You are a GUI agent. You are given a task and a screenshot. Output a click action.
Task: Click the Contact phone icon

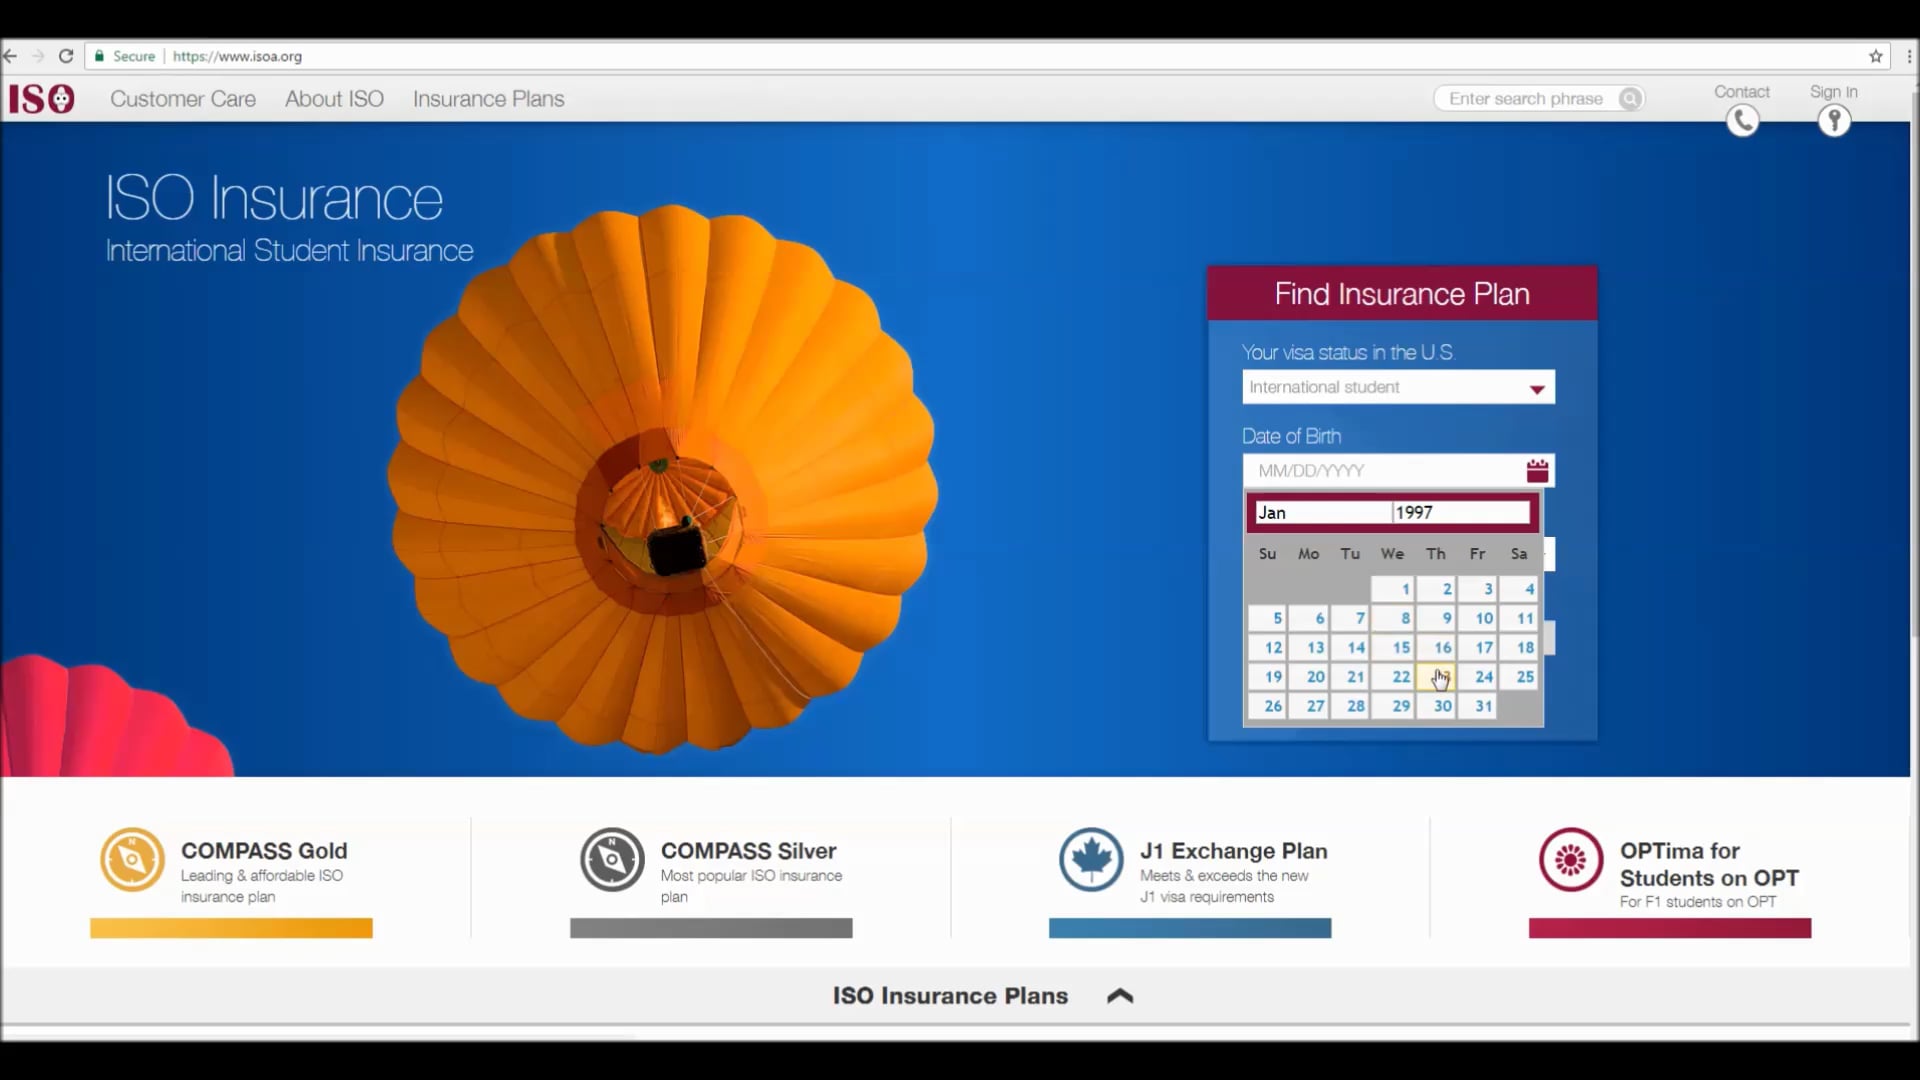click(1742, 121)
